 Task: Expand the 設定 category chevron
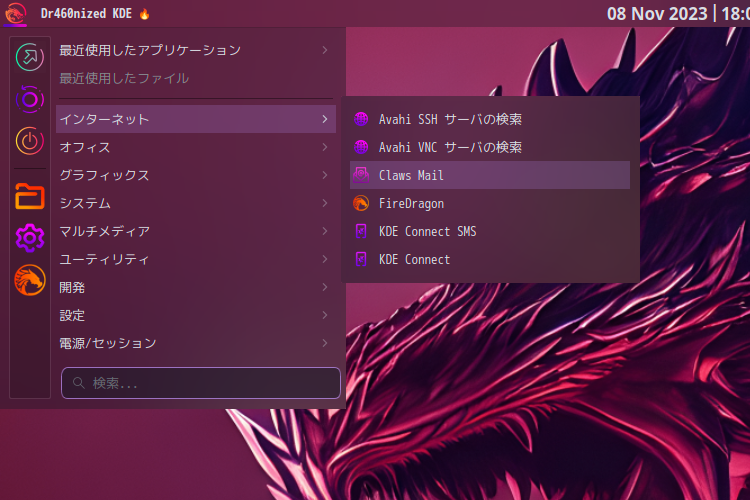[325, 315]
